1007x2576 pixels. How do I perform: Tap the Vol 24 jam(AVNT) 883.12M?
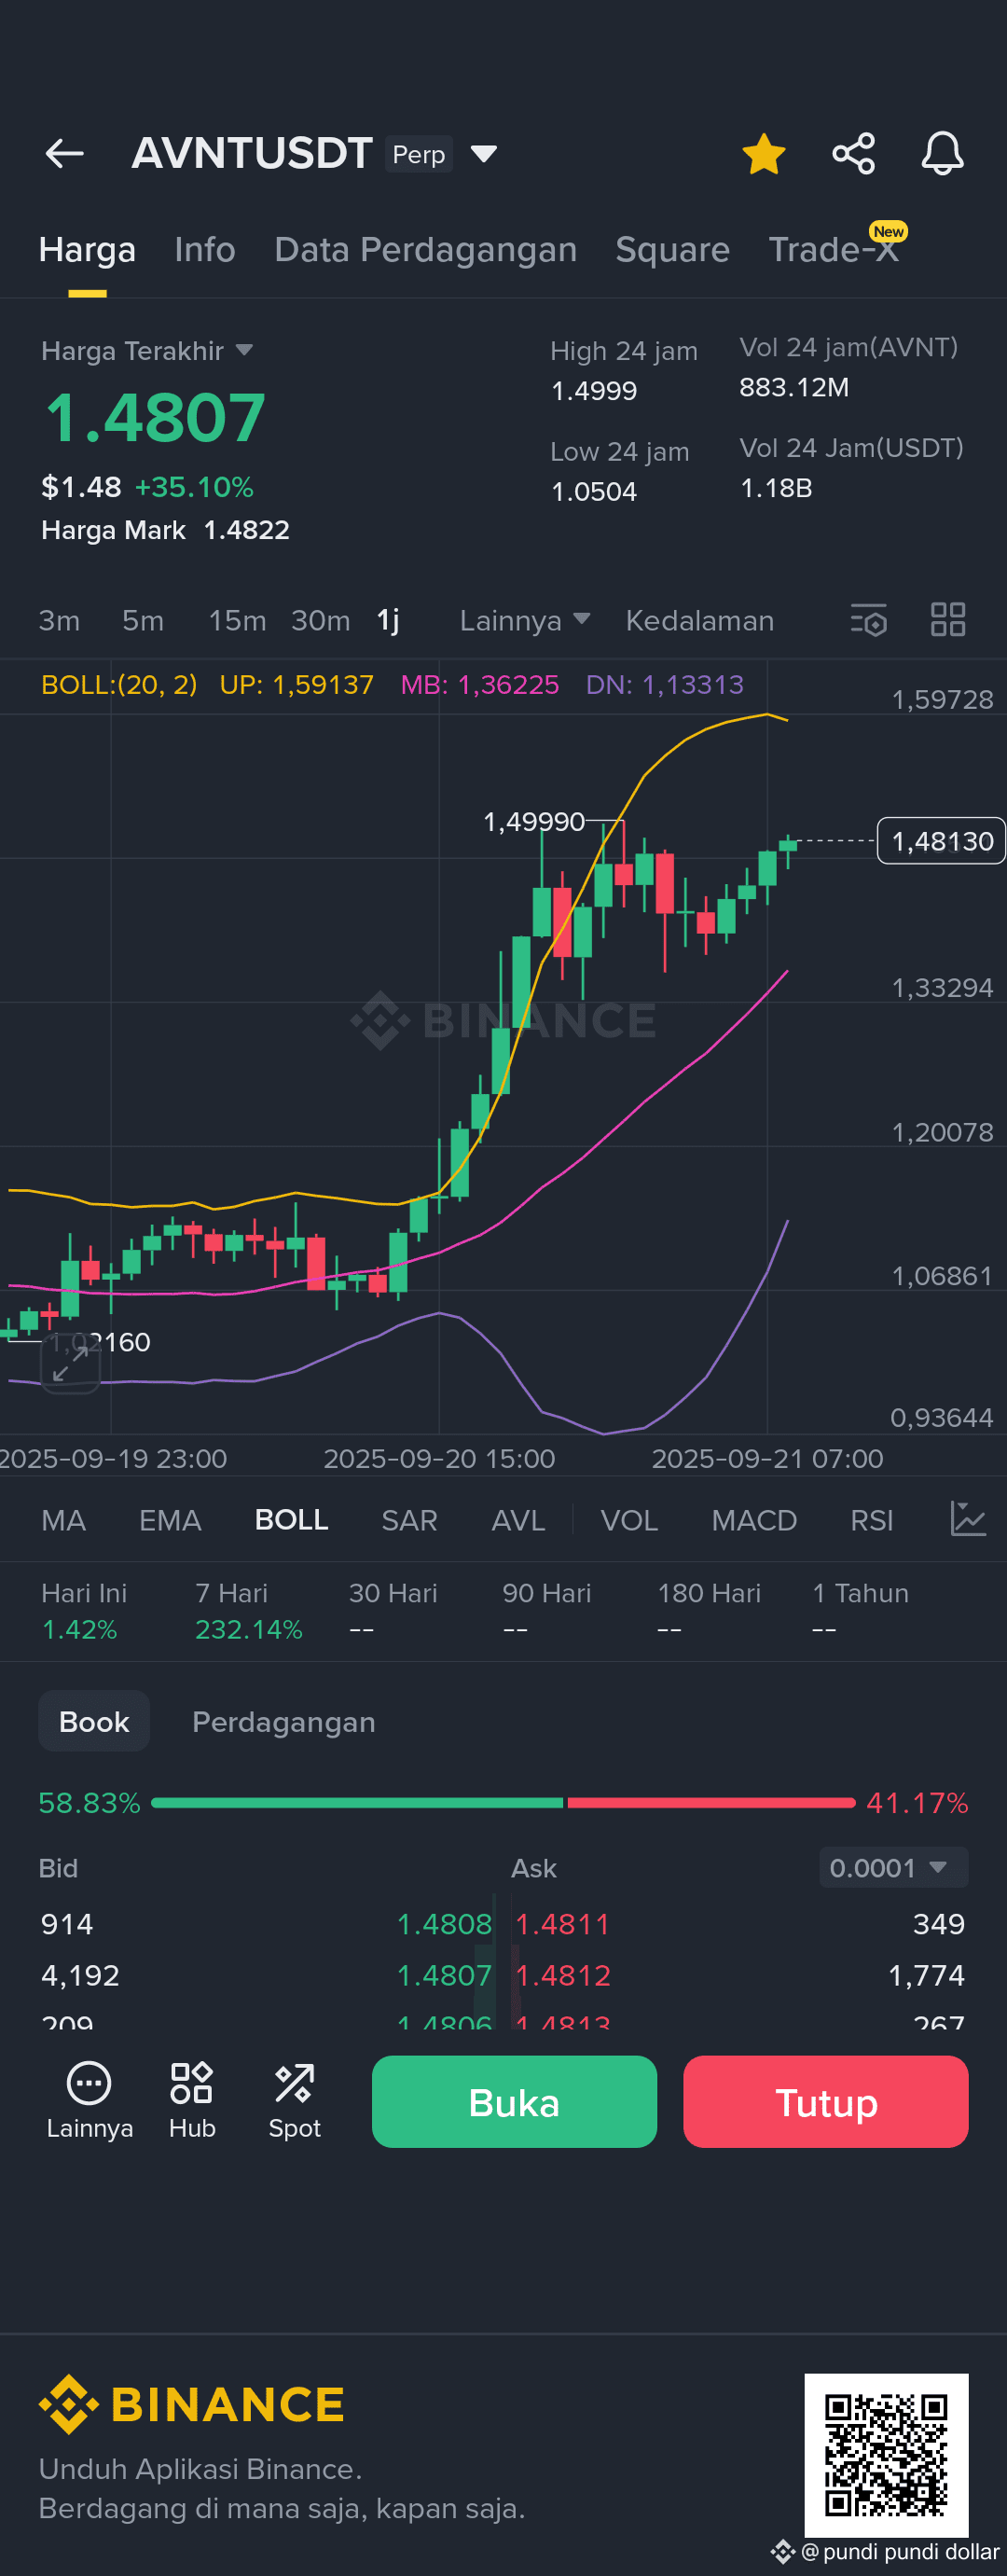(794, 388)
